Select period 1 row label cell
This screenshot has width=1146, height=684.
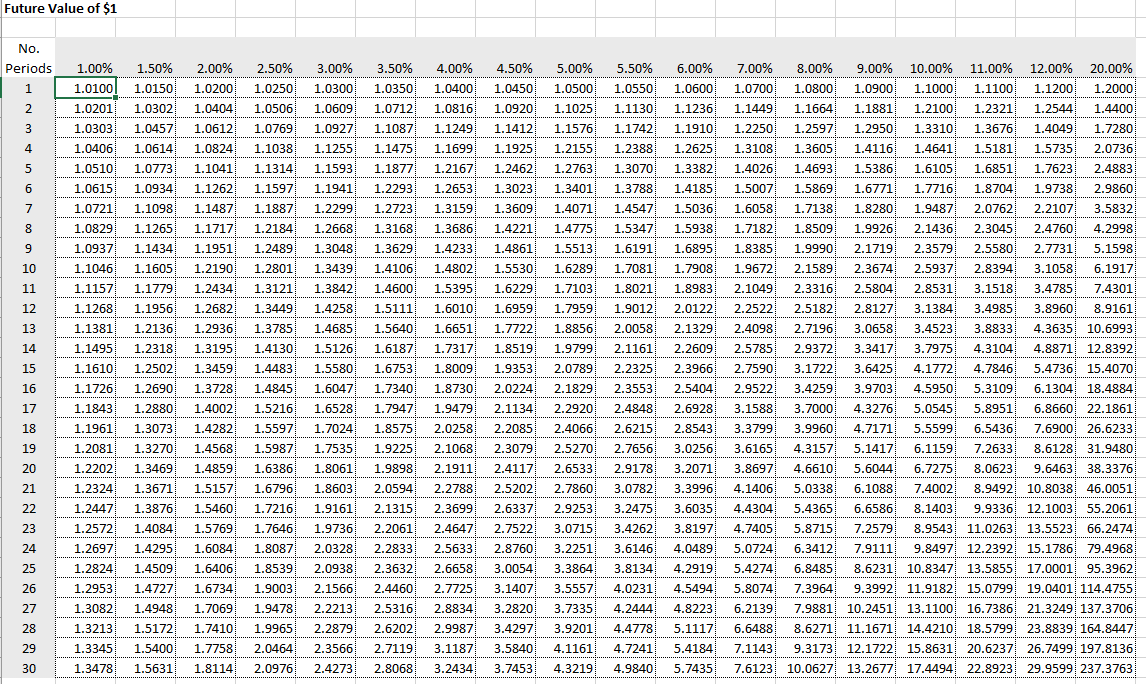[x=28, y=87]
